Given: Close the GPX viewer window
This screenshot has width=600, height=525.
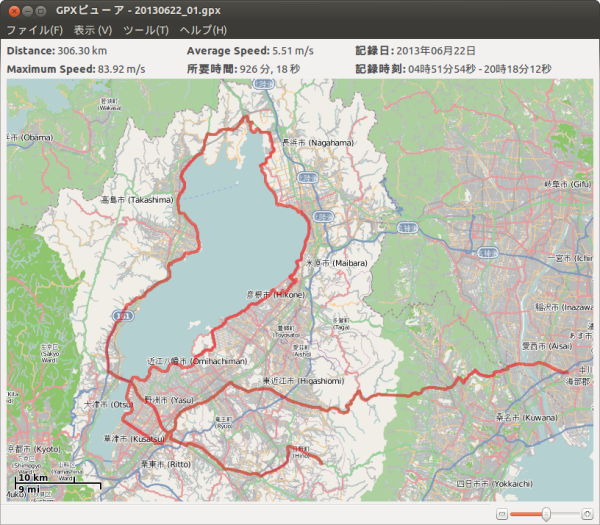Looking at the screenshot, I should [x=12, y=10].
